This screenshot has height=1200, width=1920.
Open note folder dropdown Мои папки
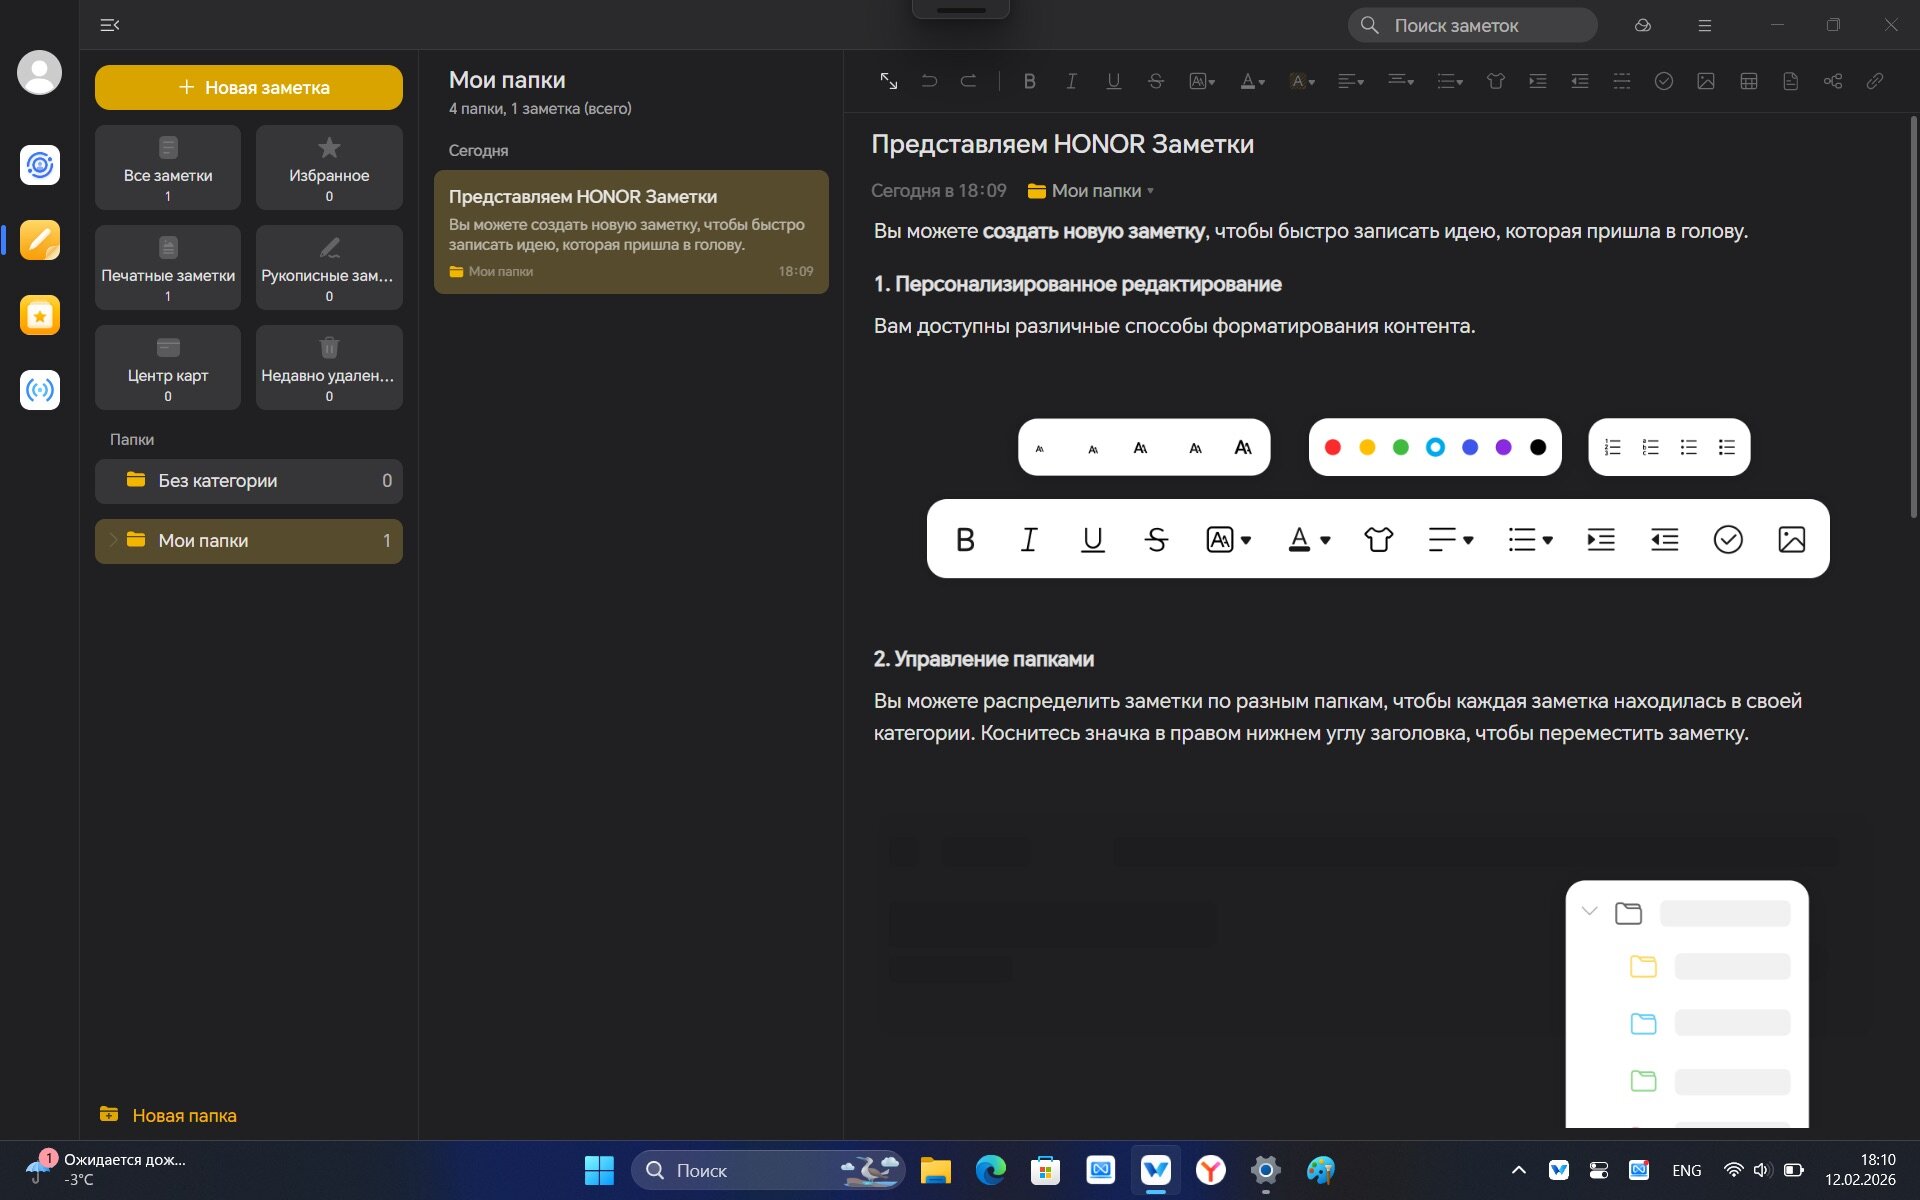pos(1095,190)
